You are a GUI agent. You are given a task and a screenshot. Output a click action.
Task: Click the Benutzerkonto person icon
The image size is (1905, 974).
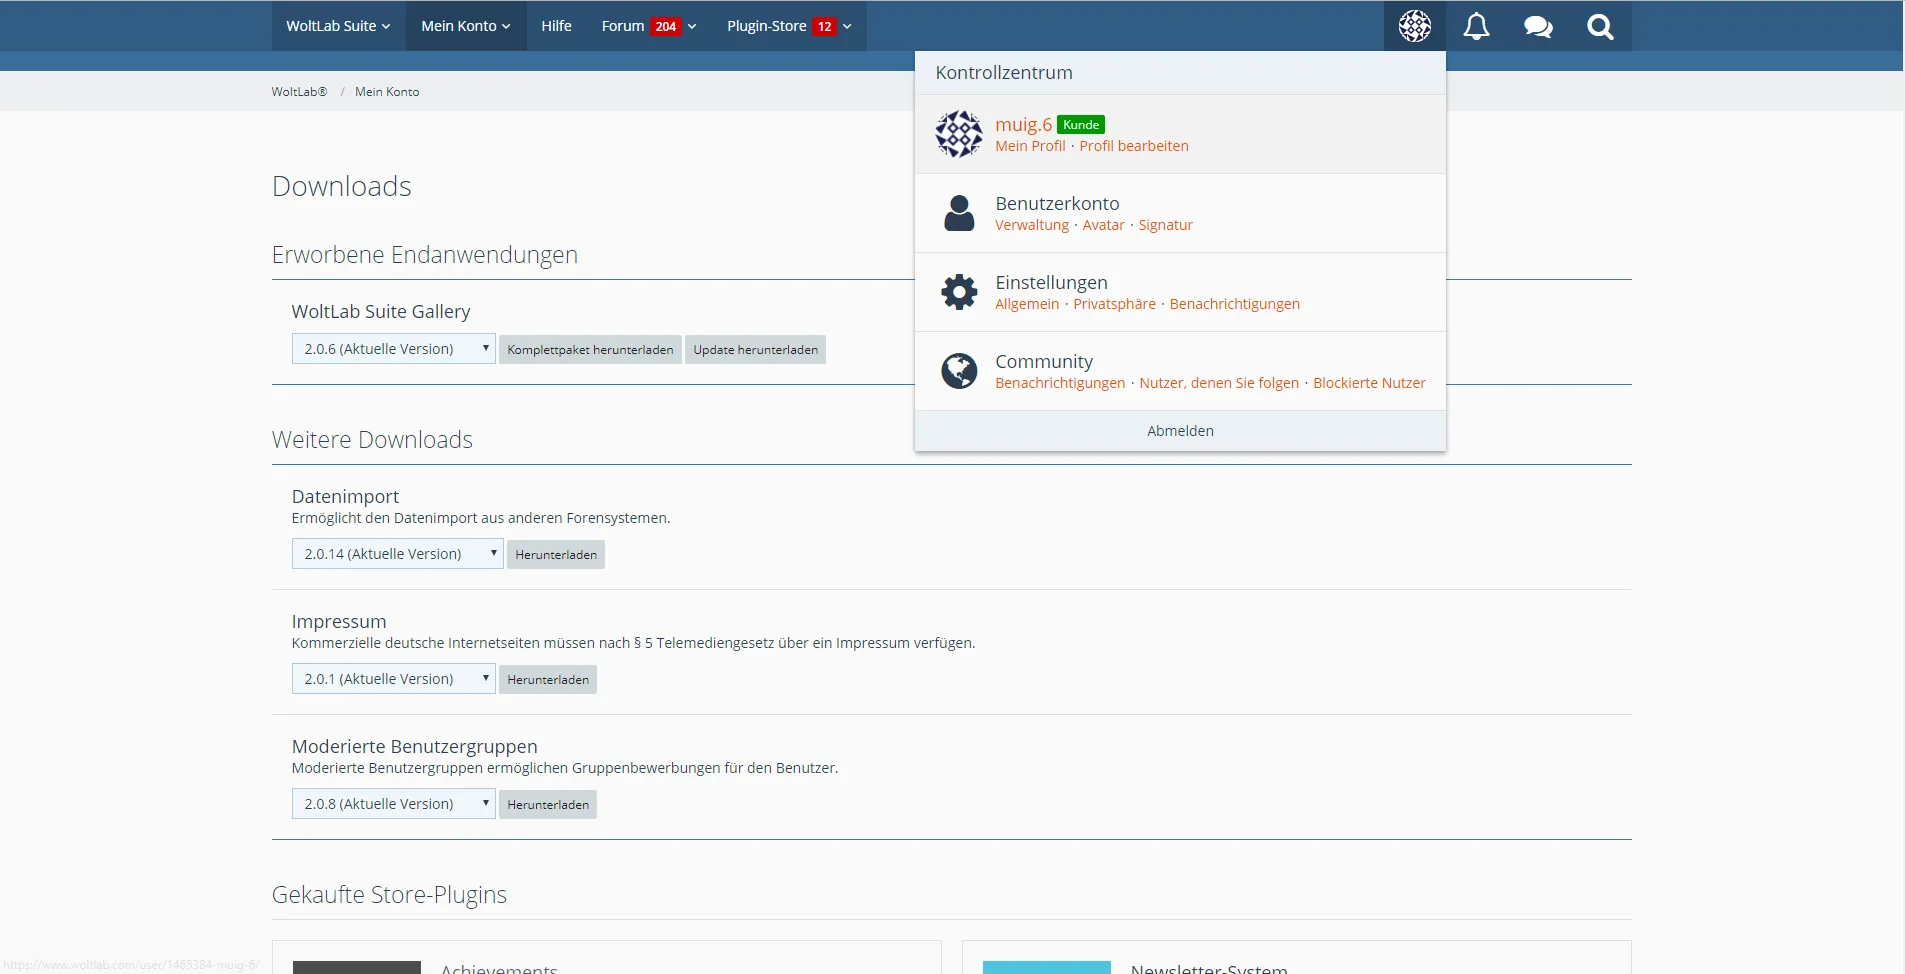[959, 213]
